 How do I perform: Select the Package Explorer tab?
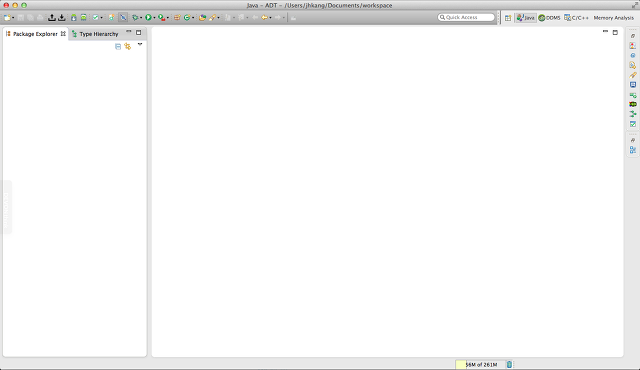click(x=35, y=34)
